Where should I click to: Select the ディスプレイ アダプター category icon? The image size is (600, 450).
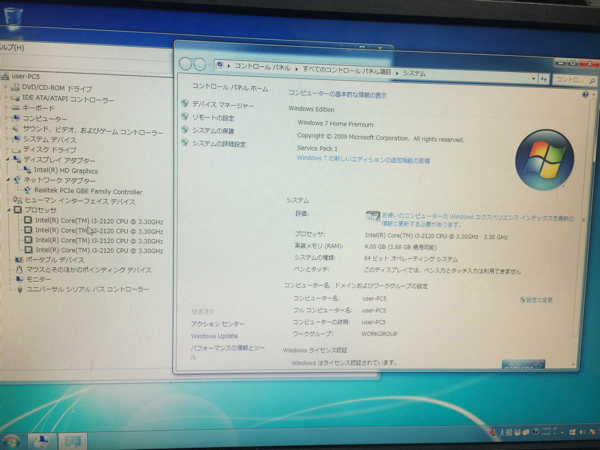click(17, 159)
